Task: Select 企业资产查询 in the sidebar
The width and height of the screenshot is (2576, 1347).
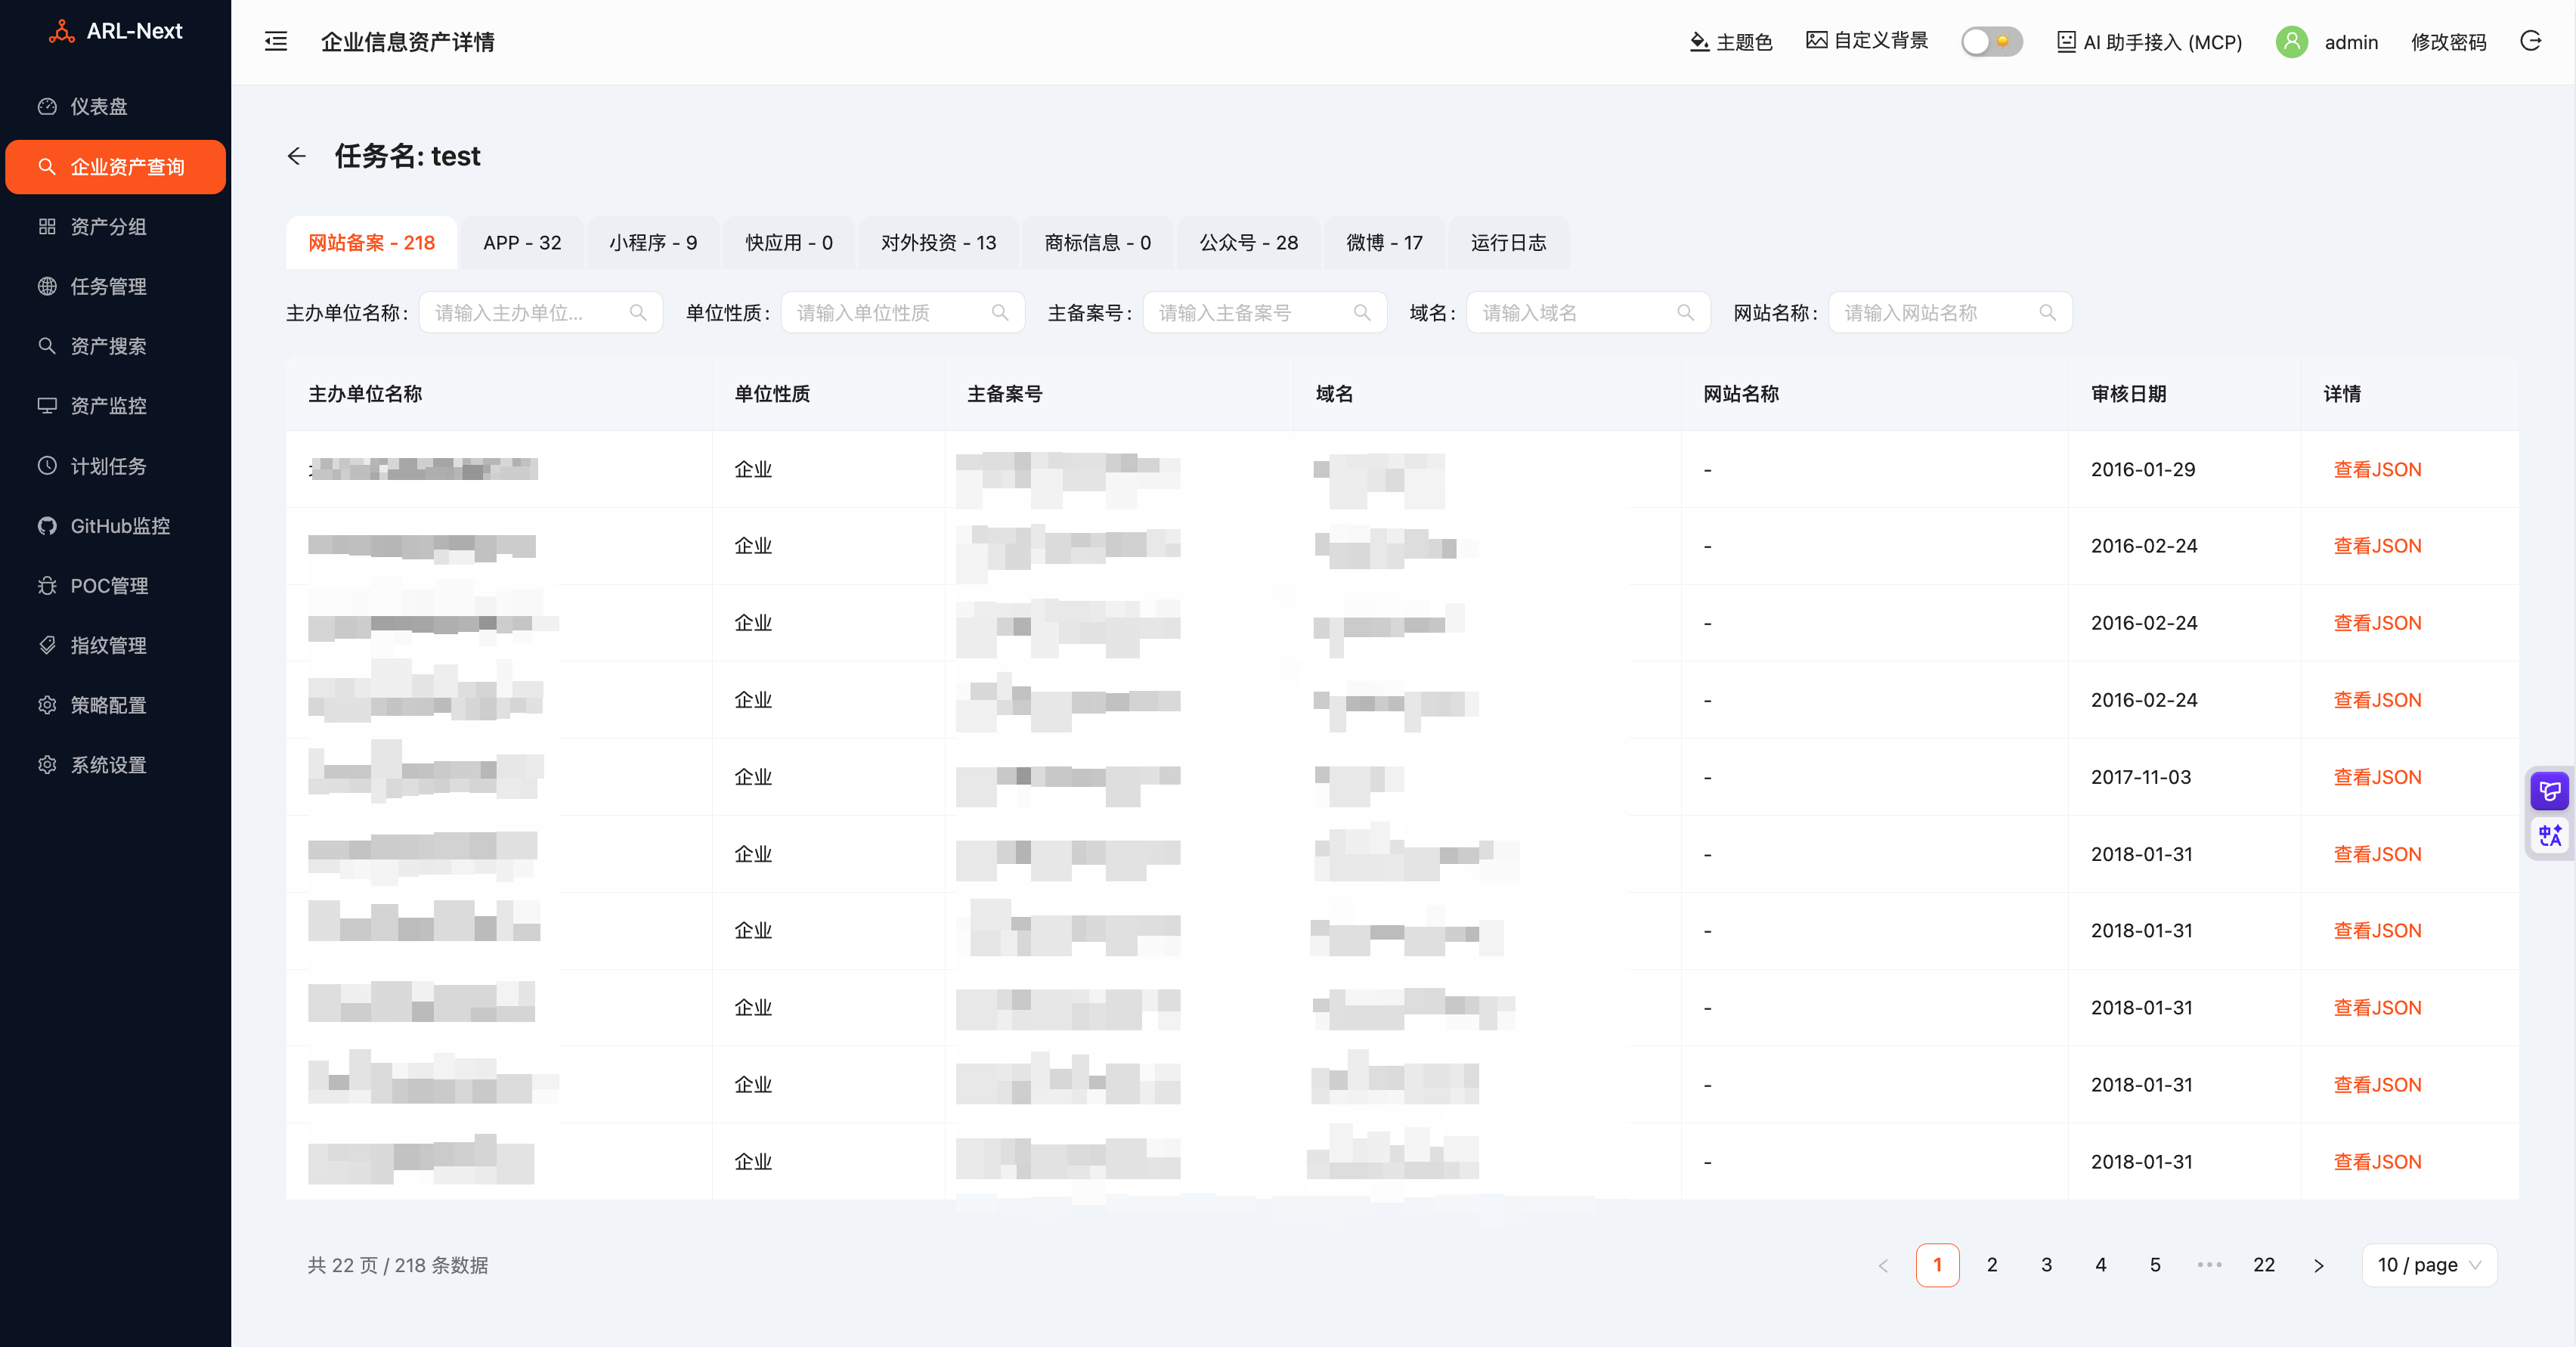Action: pos(115,166)
